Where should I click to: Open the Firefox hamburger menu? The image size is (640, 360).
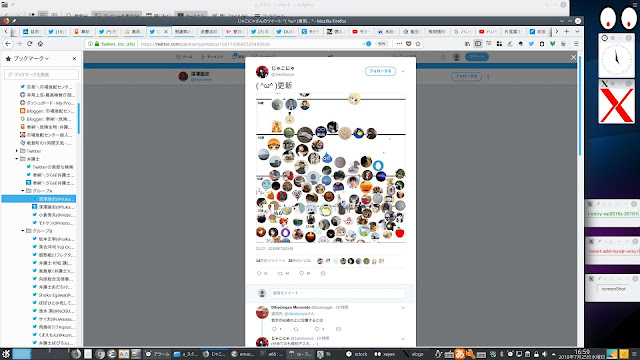(576, 44)
